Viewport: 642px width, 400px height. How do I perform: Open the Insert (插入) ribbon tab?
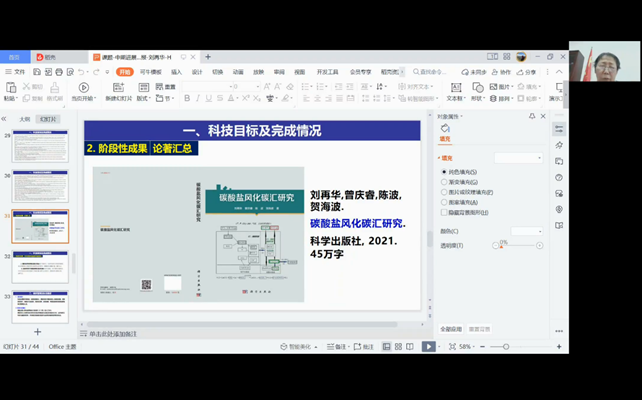click(x=176, y=72)
